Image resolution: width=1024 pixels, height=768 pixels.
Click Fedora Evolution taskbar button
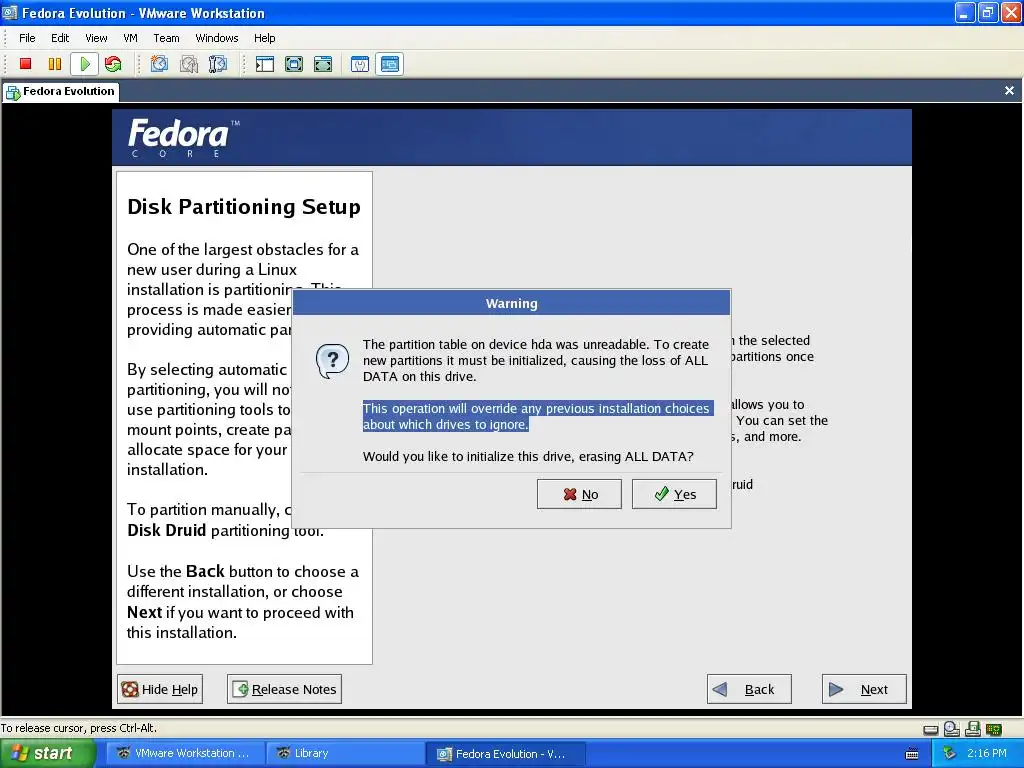[505, 754]
